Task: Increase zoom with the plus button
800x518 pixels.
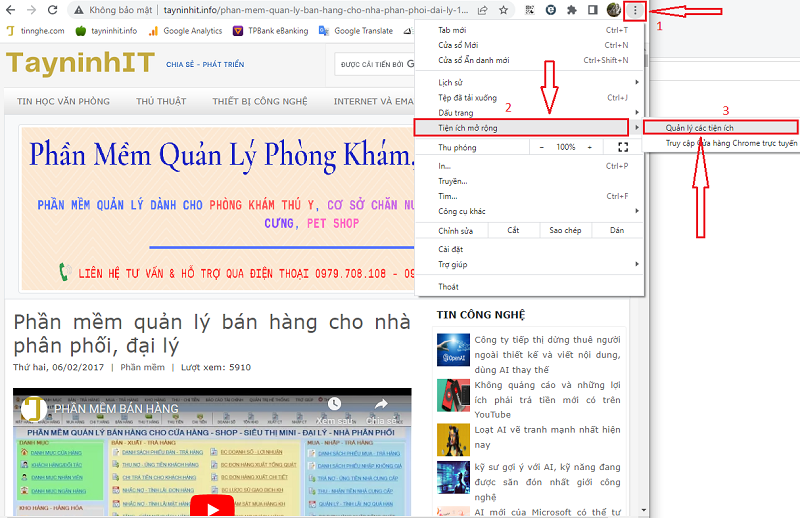Action: (590, 147)
